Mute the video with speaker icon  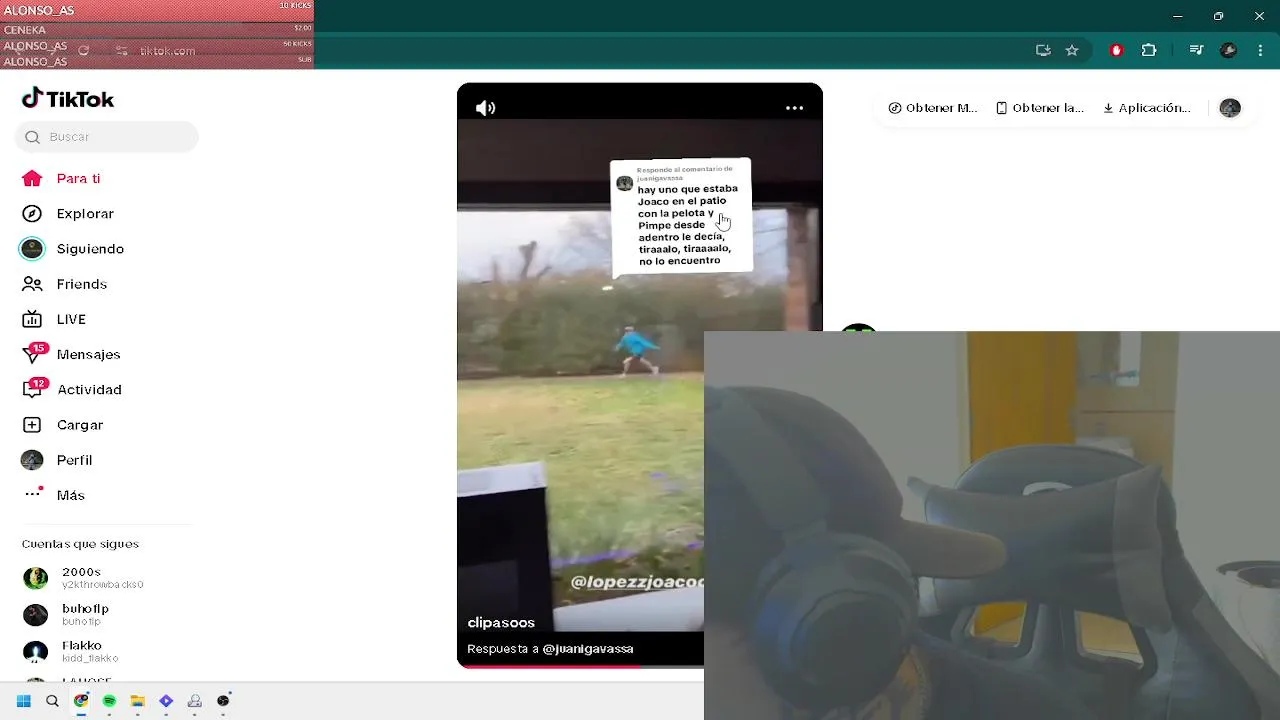486,108
